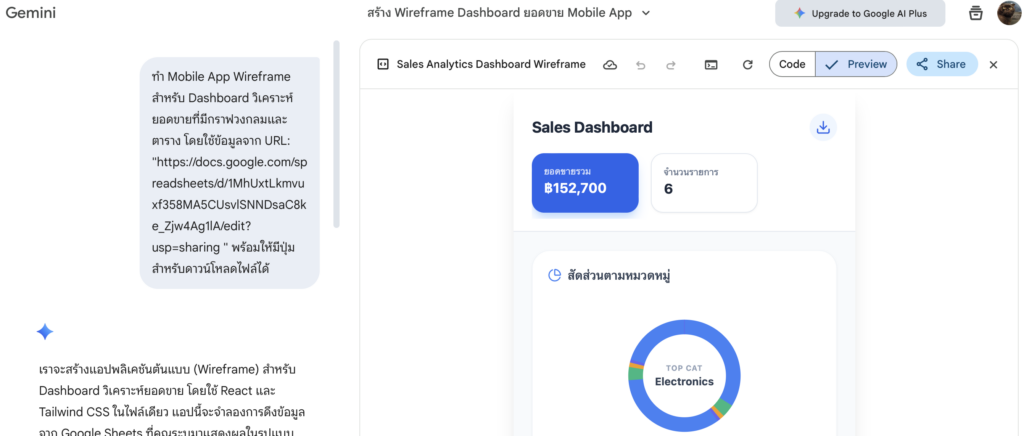Click the Sales Analytics Dashboard Wireframe title
Viewport: 1024px width, 436px height.
click(x=491, y=64)
